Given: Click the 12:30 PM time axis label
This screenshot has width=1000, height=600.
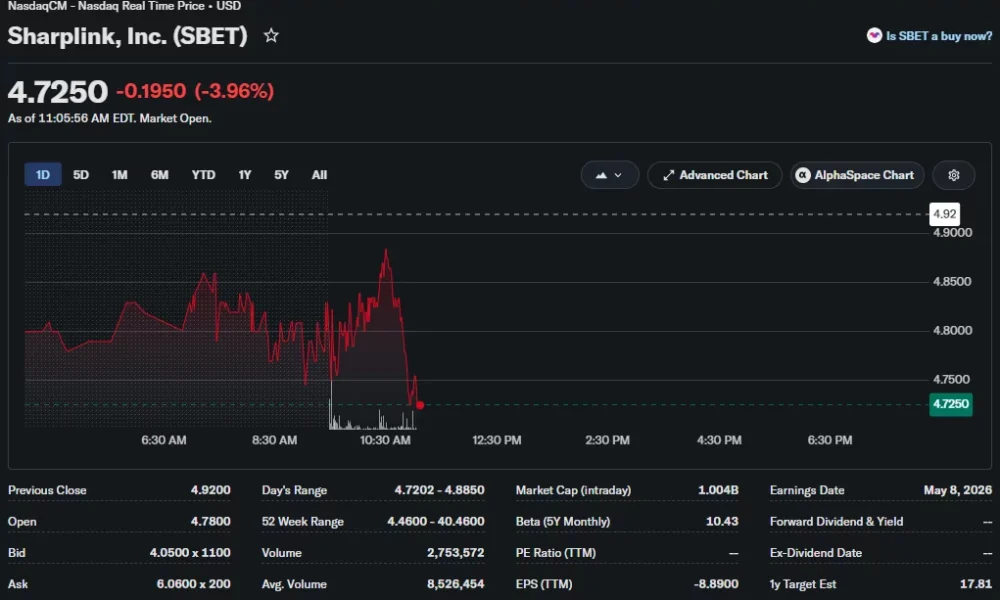Looking at the screenshot, I should coord(497,441).
